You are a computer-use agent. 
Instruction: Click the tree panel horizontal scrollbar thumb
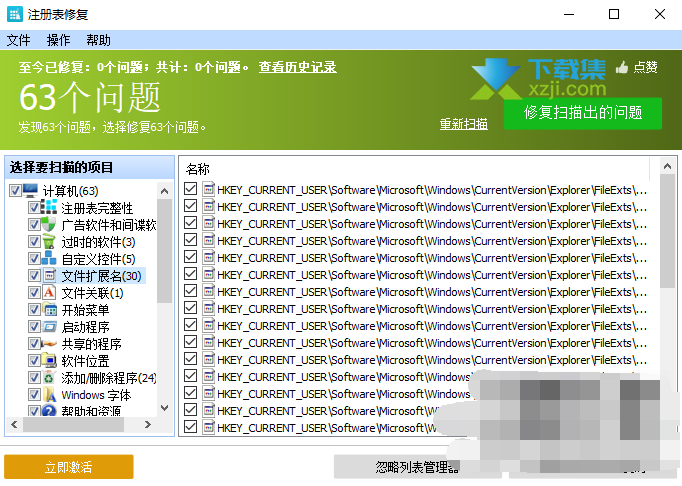[73, 424]
